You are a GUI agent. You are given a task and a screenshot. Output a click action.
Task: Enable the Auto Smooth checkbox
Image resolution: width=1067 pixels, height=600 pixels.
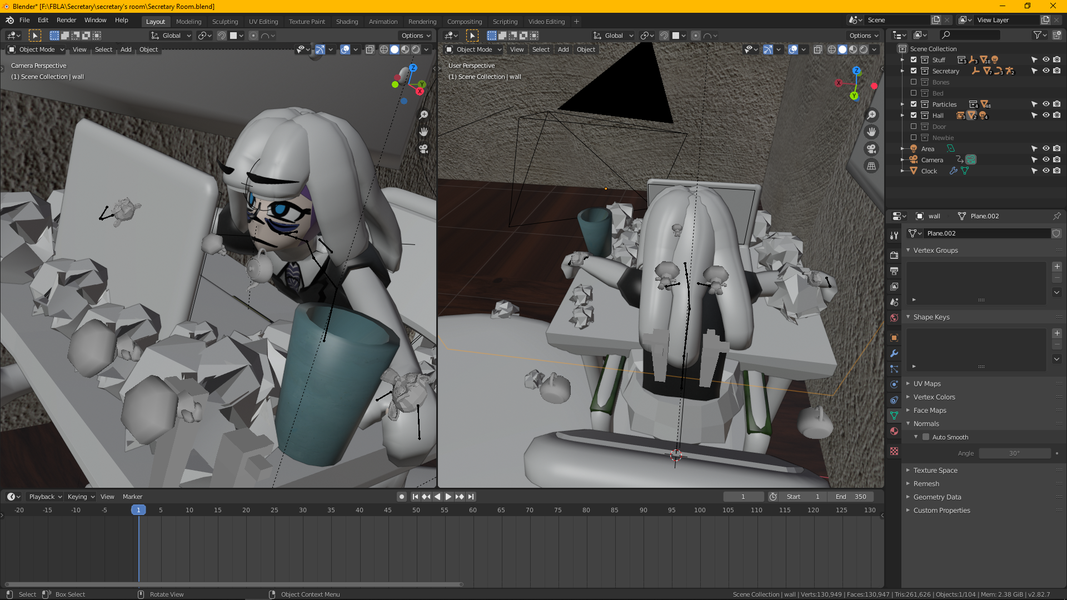[925, 437]
